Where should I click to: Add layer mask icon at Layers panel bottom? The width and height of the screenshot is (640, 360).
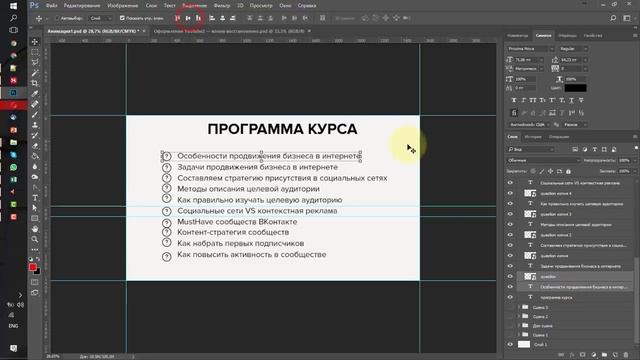pos(582,355)
